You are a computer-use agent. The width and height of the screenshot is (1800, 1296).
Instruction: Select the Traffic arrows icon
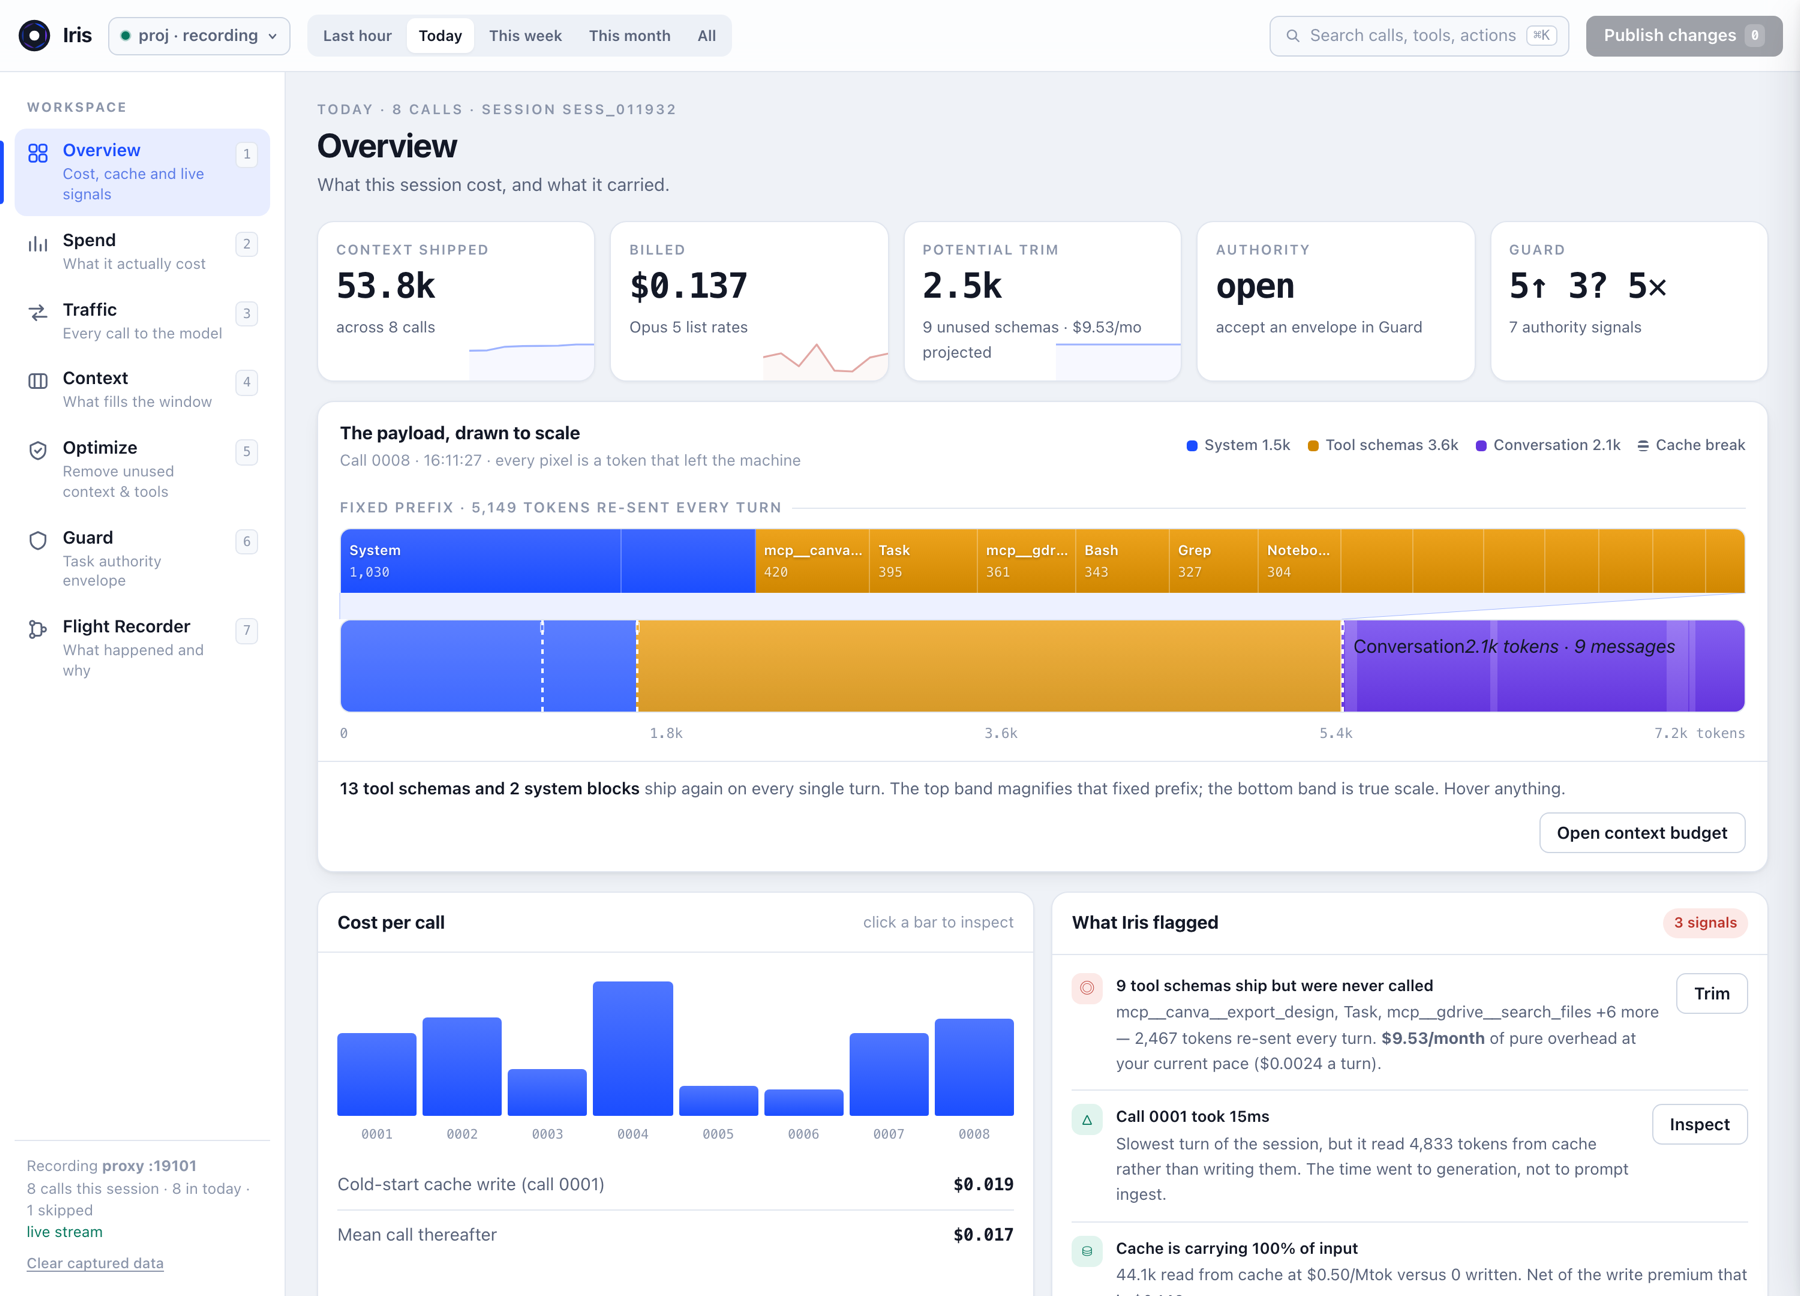pyautogui.click(x=38, y=313)
